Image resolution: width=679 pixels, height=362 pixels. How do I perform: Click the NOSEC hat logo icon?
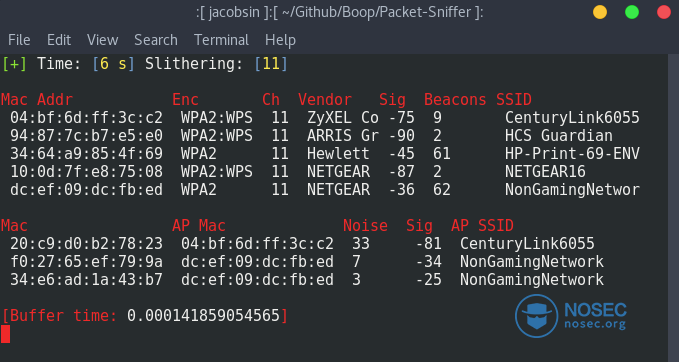(x=537, y=316)
